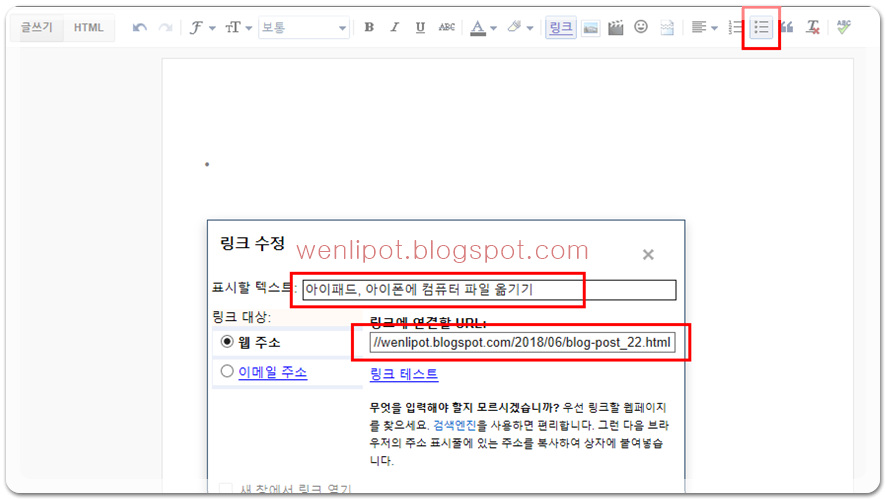The image size is (886, 499).
Task: Open the font family menu
Action: coord(202,27)
